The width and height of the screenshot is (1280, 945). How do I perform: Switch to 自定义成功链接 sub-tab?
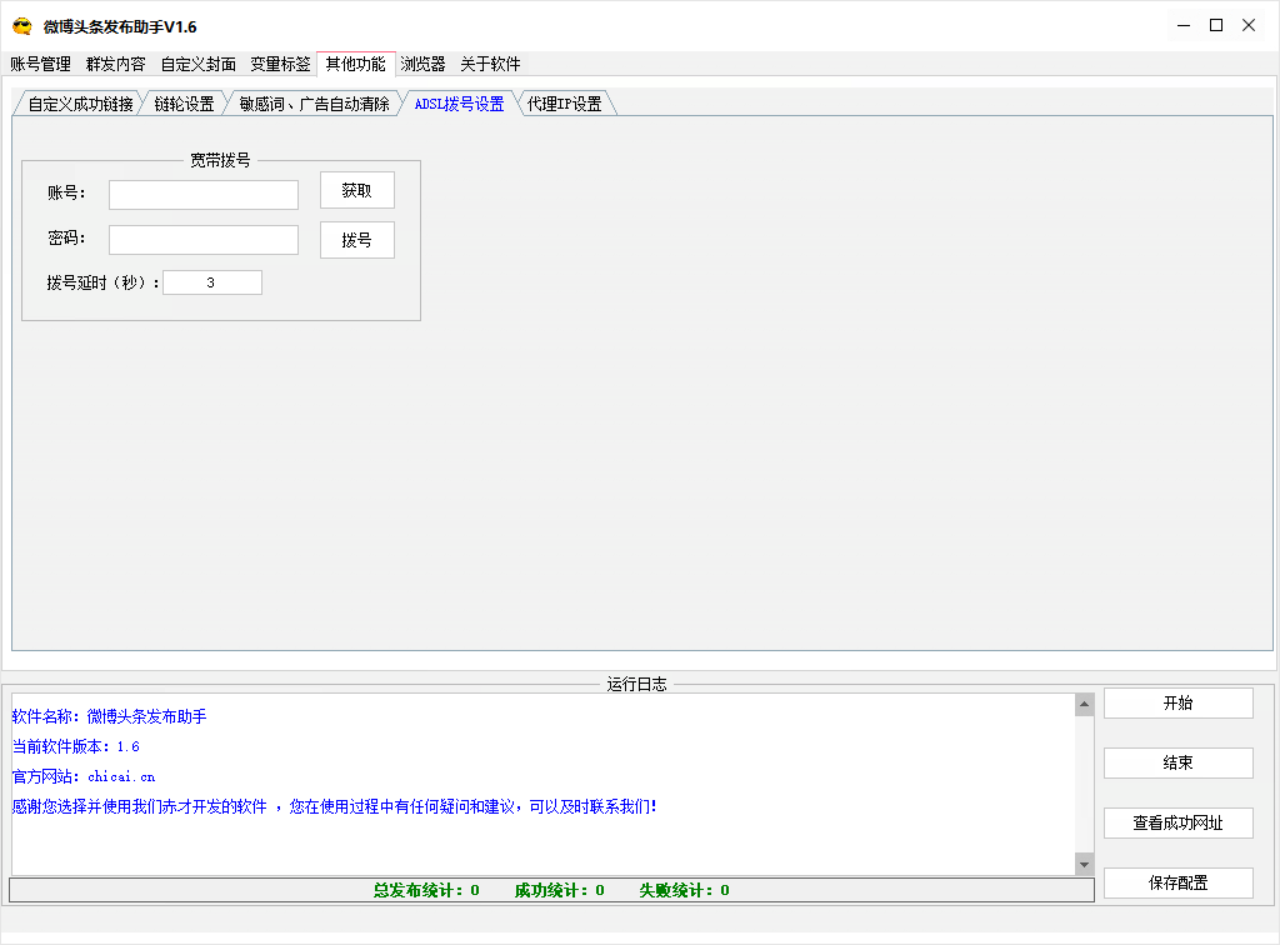80,104
